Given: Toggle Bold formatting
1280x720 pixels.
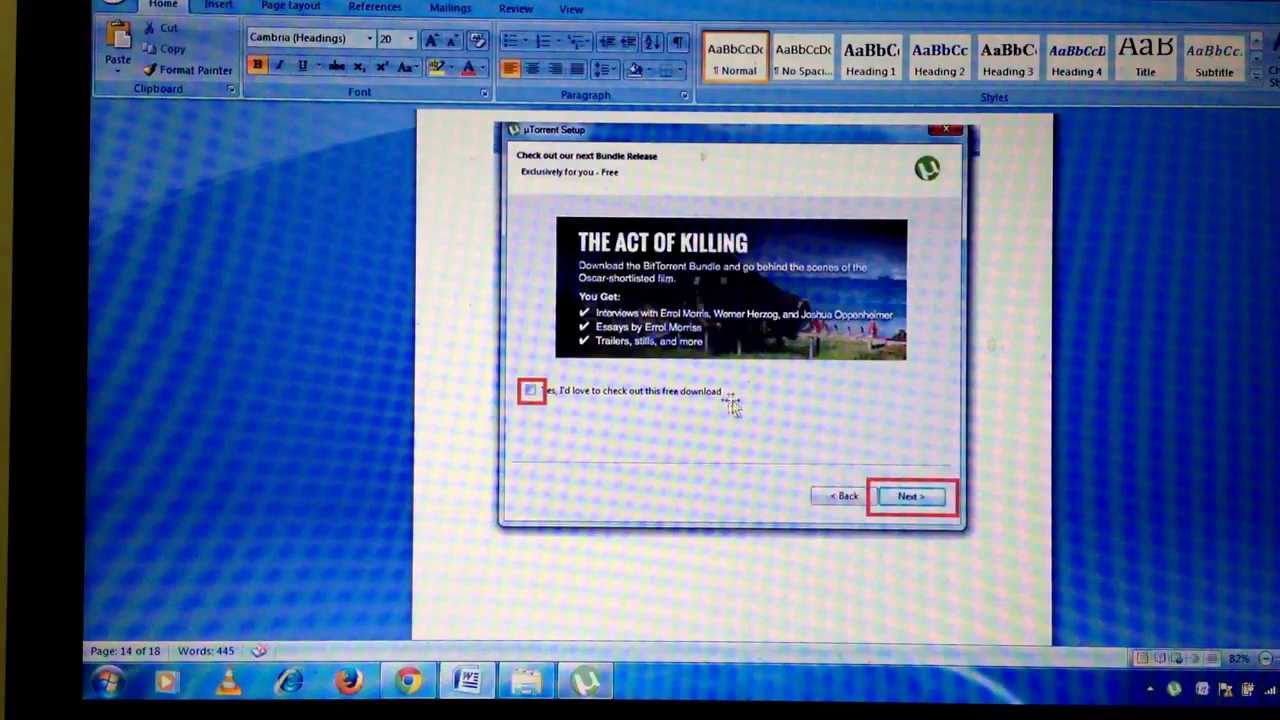Looking at the screenshot, I should pos(257,66).
